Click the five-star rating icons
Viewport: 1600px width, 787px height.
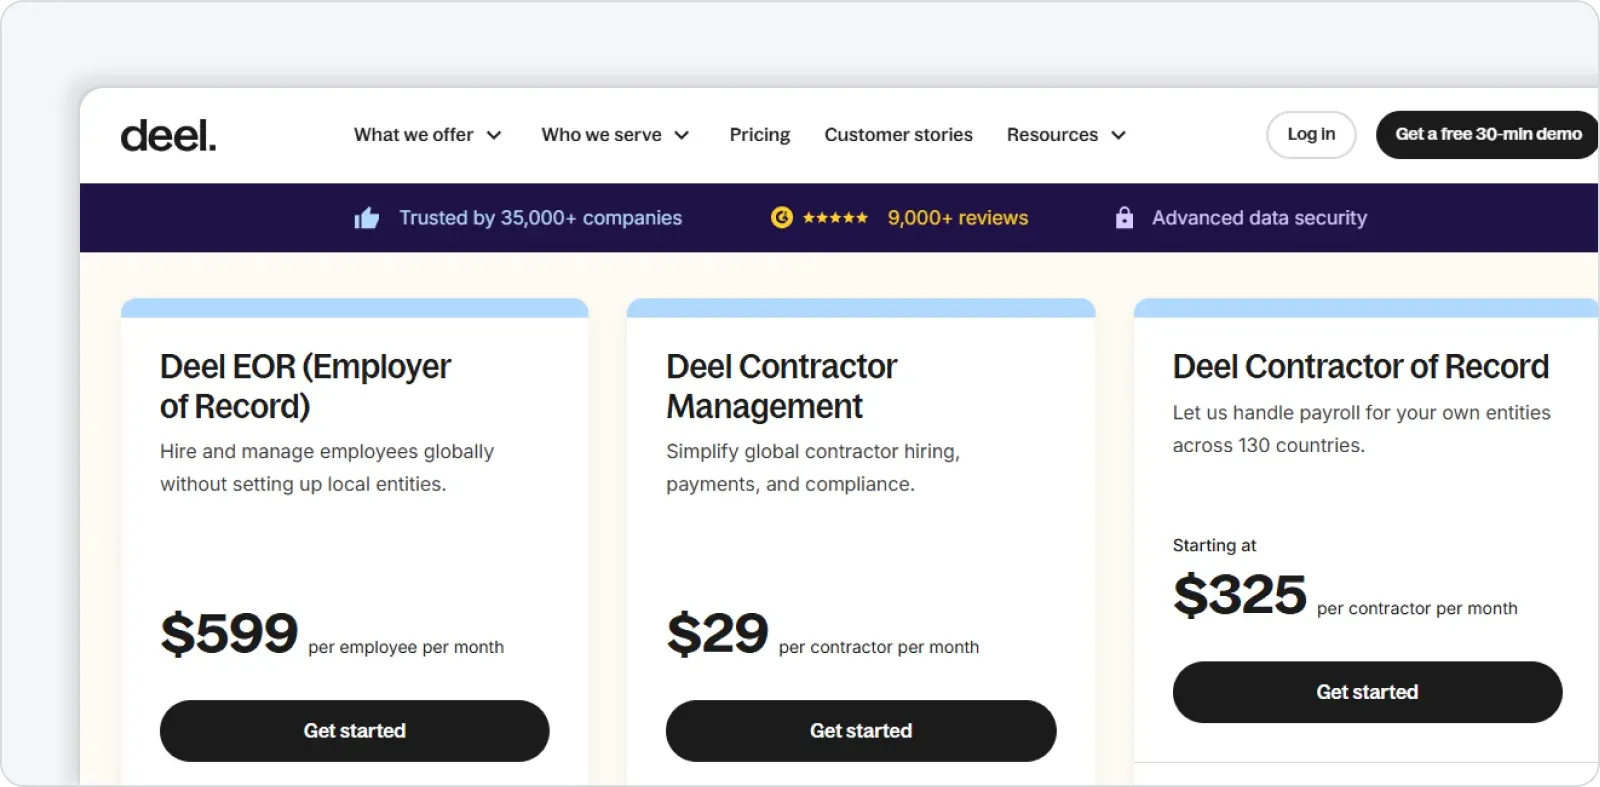point(835,218)
